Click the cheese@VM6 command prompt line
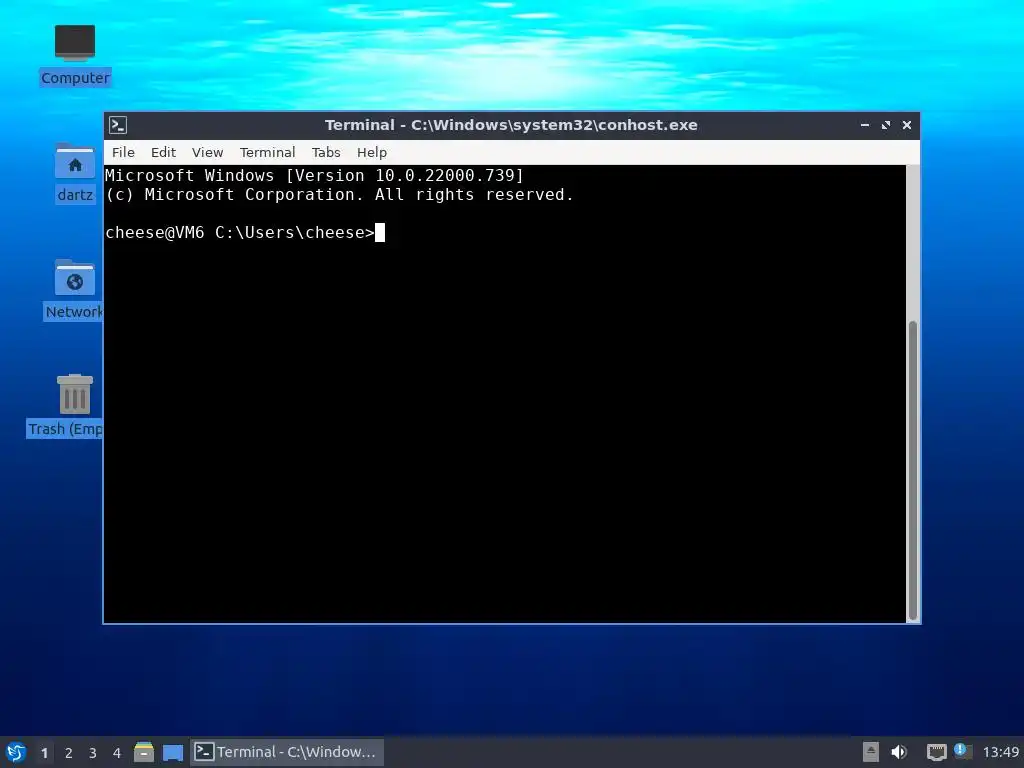The image size is (1024, 768). (x=245, y=232)
